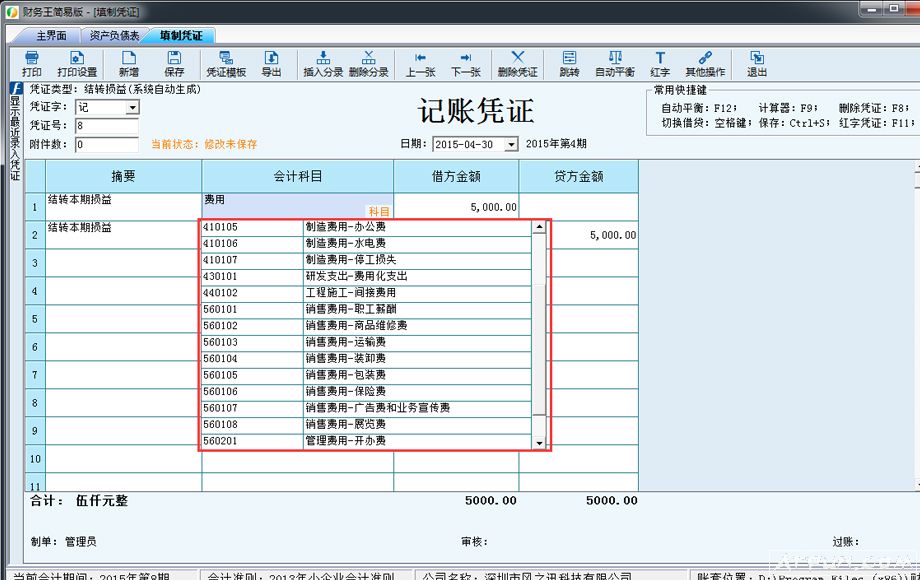Apply 红字 red-letter correction
Image resolution: width=920 pixels, height=580 pixels.
[659, 62]
